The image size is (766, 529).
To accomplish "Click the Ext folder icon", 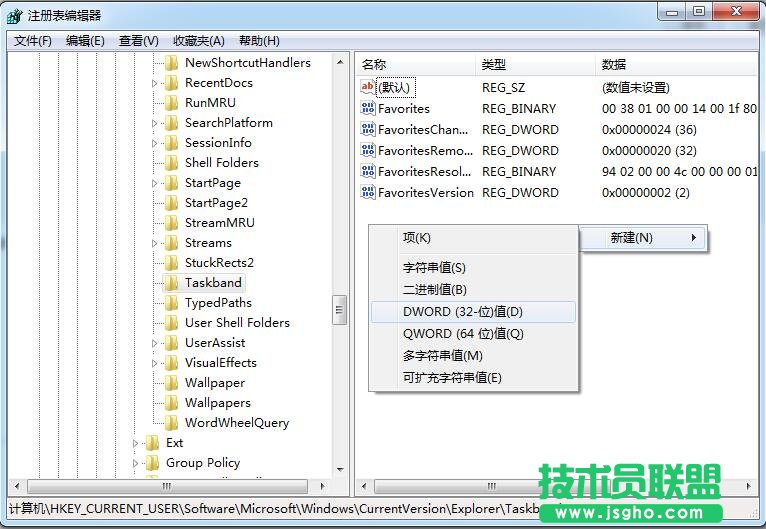I will [152, 444].
